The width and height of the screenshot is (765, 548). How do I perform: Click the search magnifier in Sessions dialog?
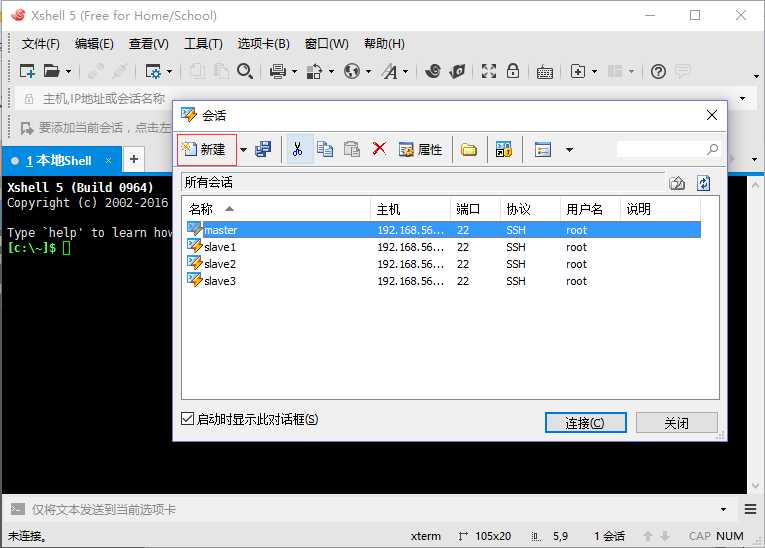click(713, 149)
